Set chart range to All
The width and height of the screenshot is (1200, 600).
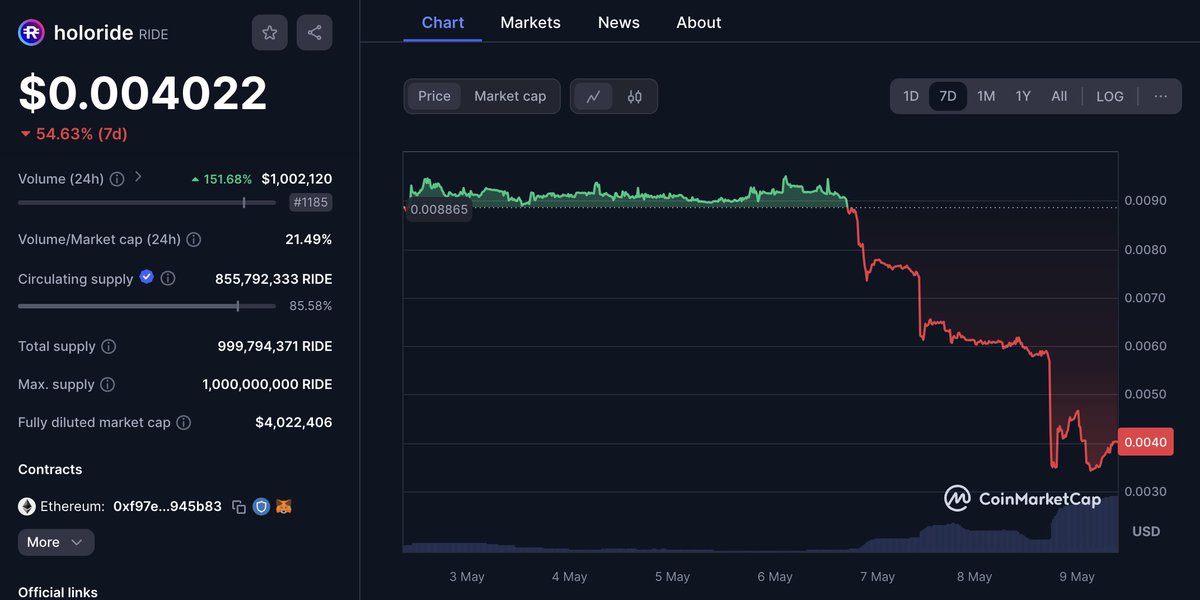1059,96
